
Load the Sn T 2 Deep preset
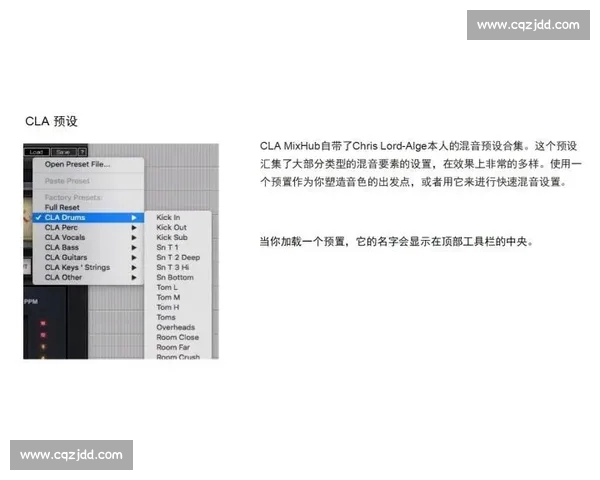tap(178, 257)
